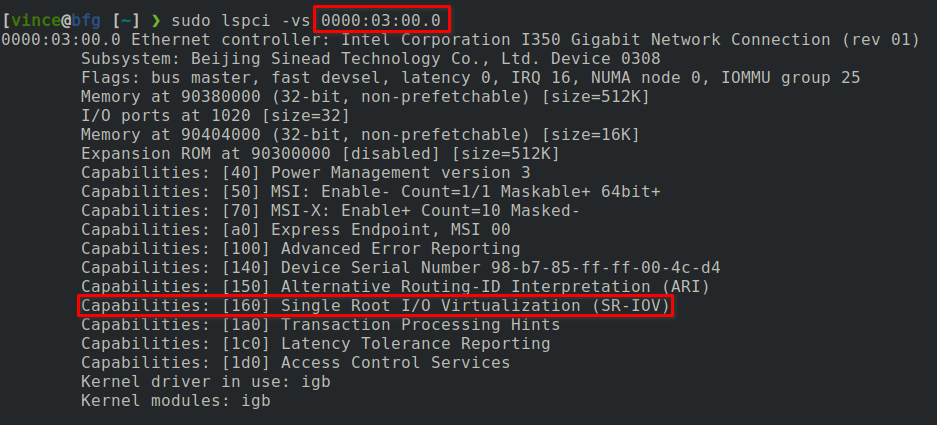
Task: Click the Kernel driver in use line
Action: tap(206, 381)
